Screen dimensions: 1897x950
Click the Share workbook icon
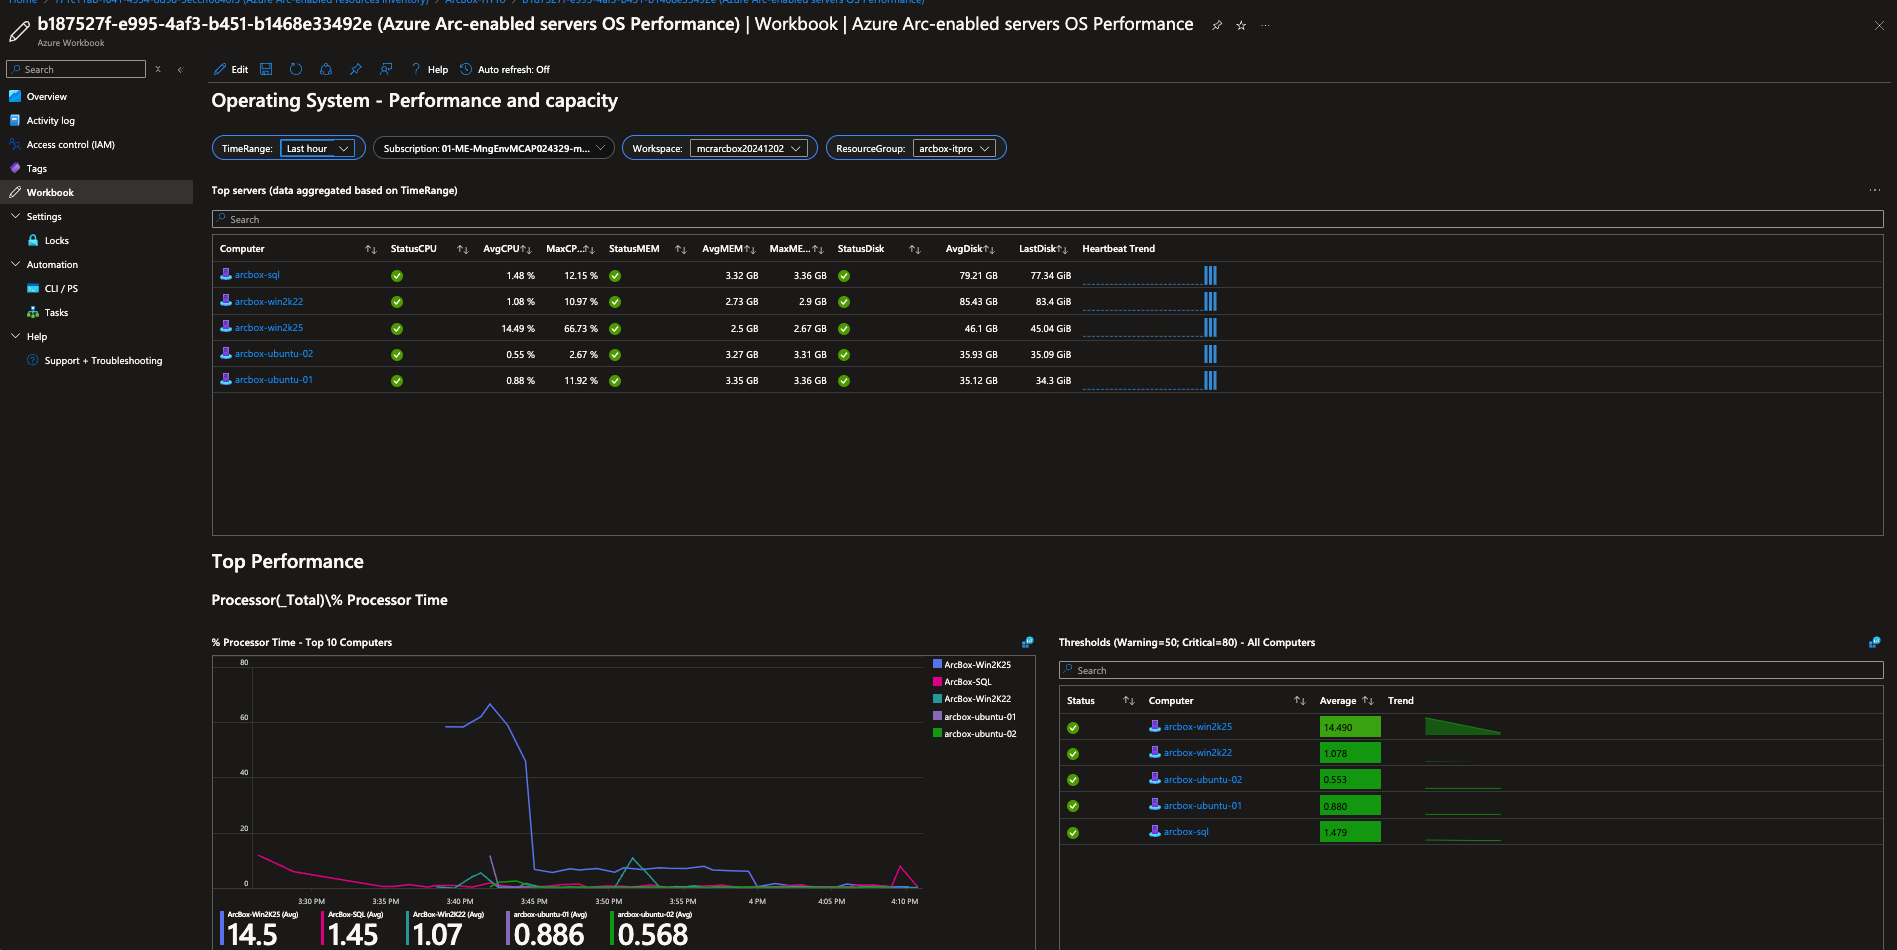point(326,69)
